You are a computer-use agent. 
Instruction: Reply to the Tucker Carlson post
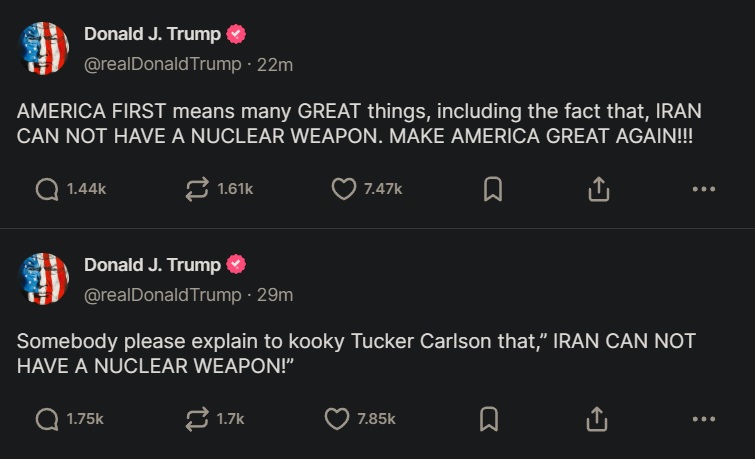(x=47, y=419)
